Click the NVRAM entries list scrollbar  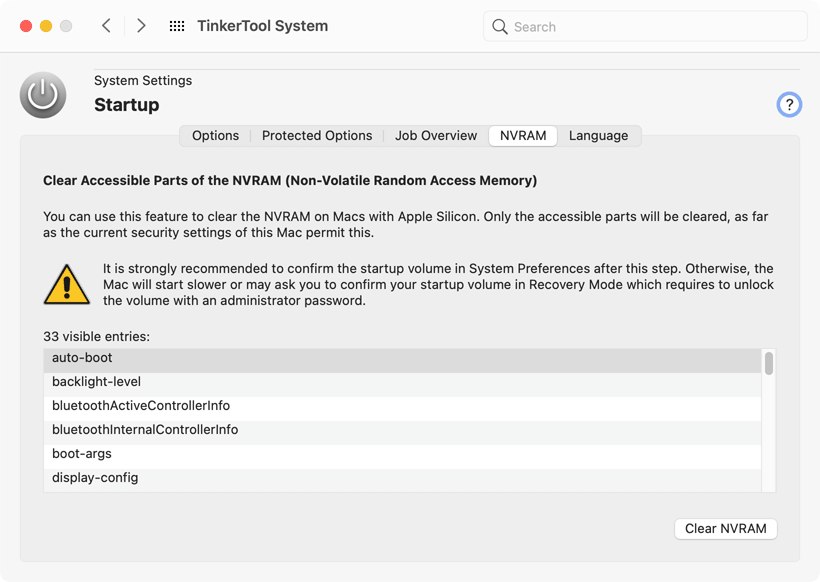click(769, 363)
